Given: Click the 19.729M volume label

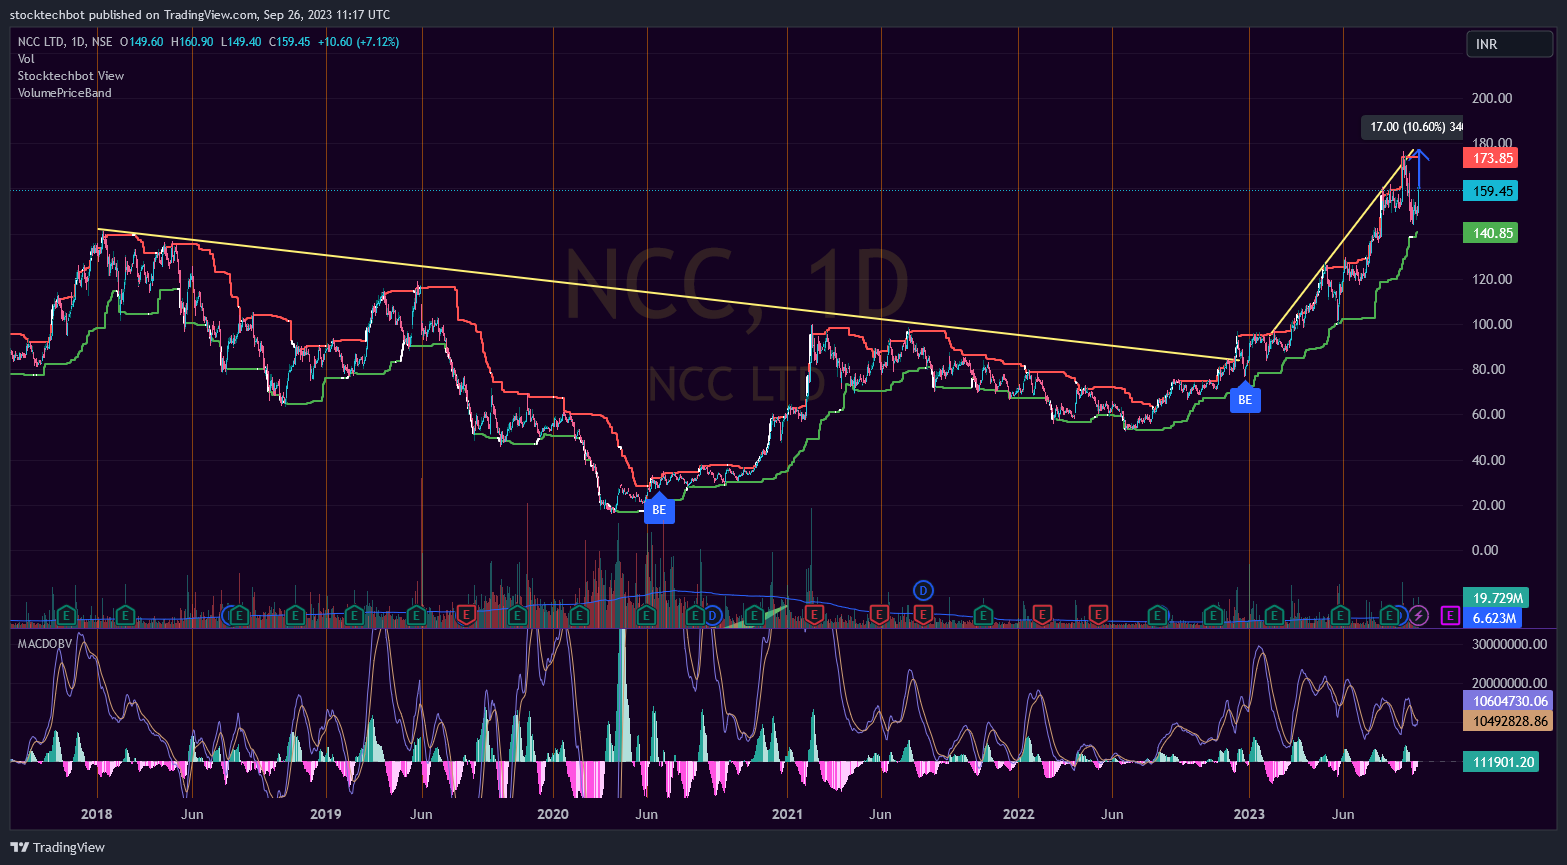Looking at the screenshot, I should [x=1495, y=598].
